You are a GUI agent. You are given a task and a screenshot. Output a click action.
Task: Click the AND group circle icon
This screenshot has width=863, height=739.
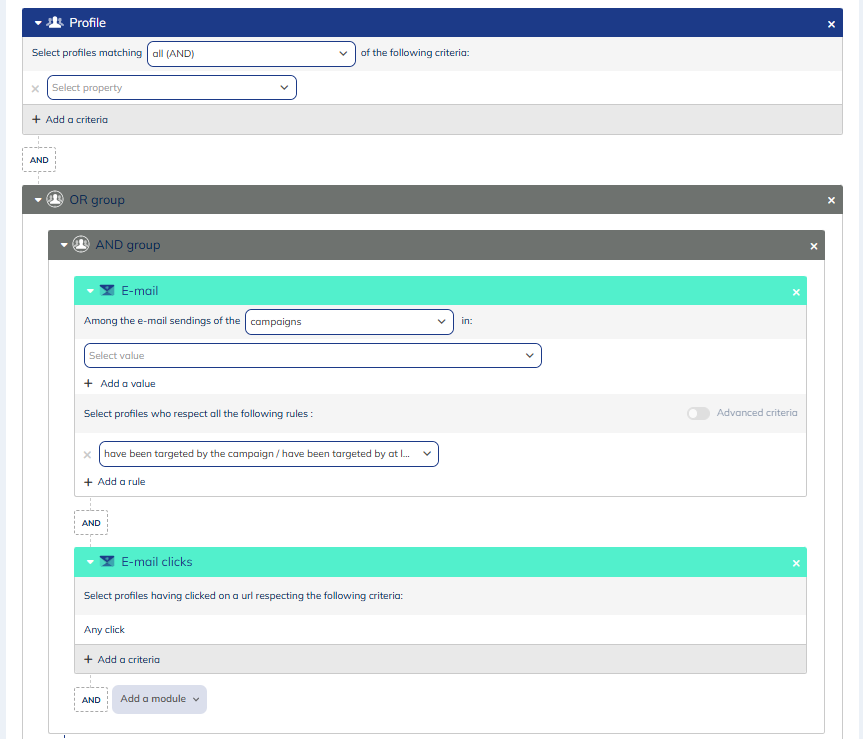pyautogui.click(x=81, y=245)
